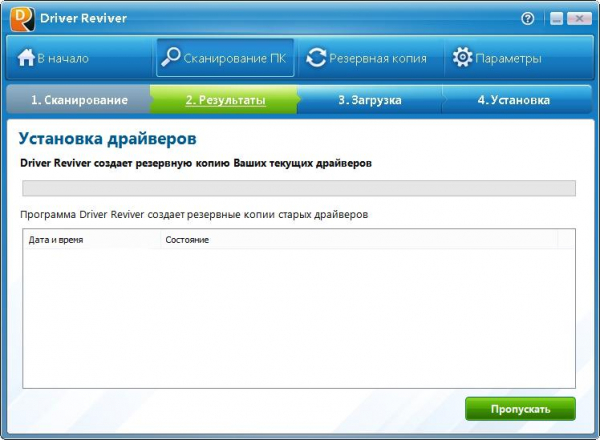Minimize the Driver Reviver window
Screen dimensions: 600x440
[x=556, y=19]
